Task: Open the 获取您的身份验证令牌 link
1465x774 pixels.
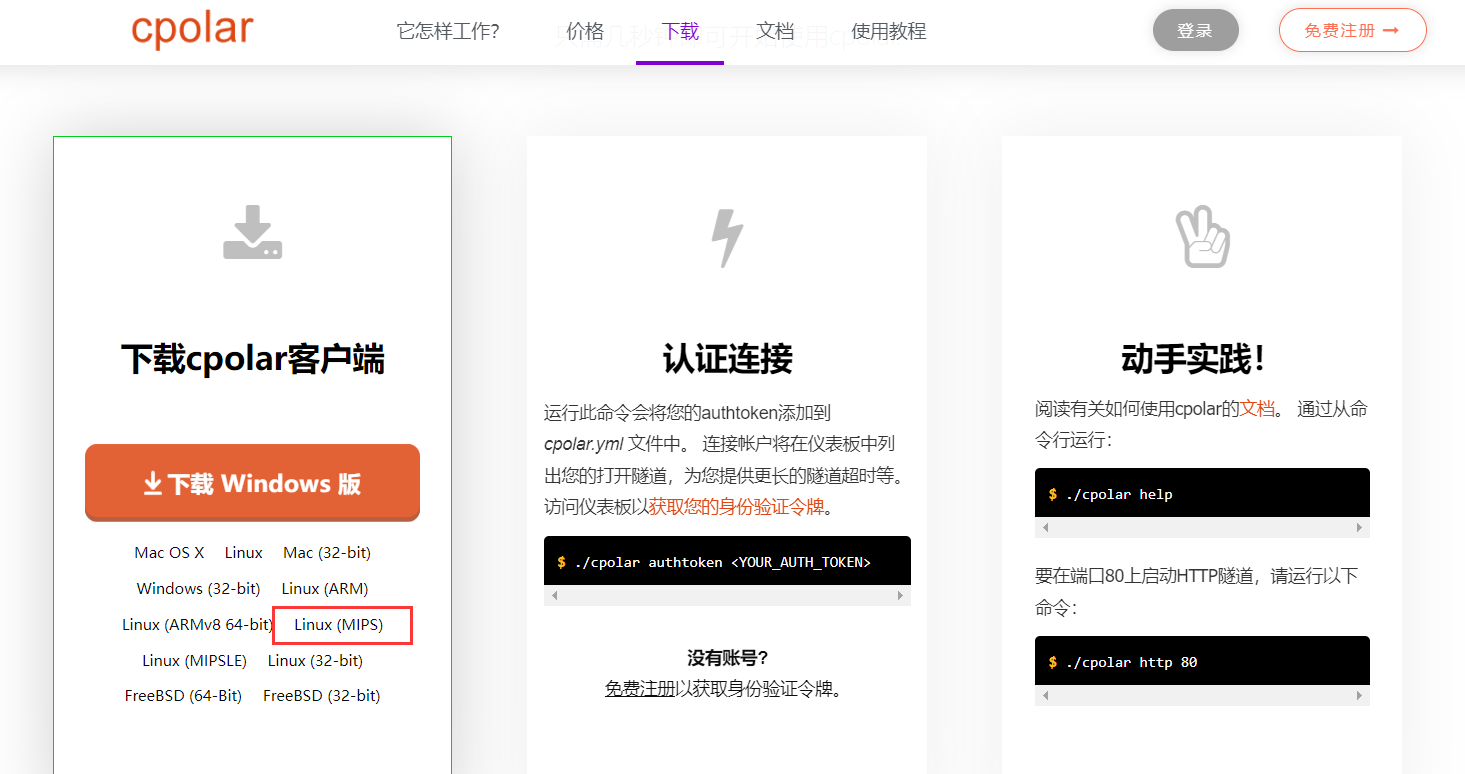Action: (737, 507)
